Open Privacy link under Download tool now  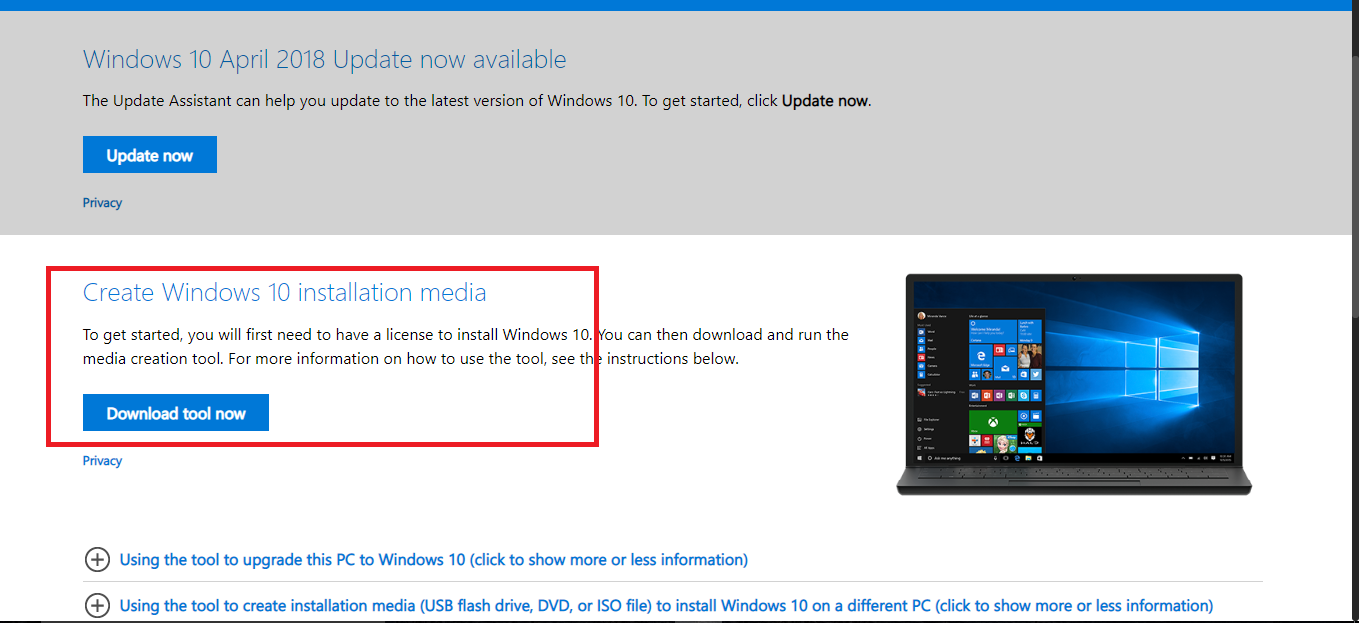(x=102, y=461)
